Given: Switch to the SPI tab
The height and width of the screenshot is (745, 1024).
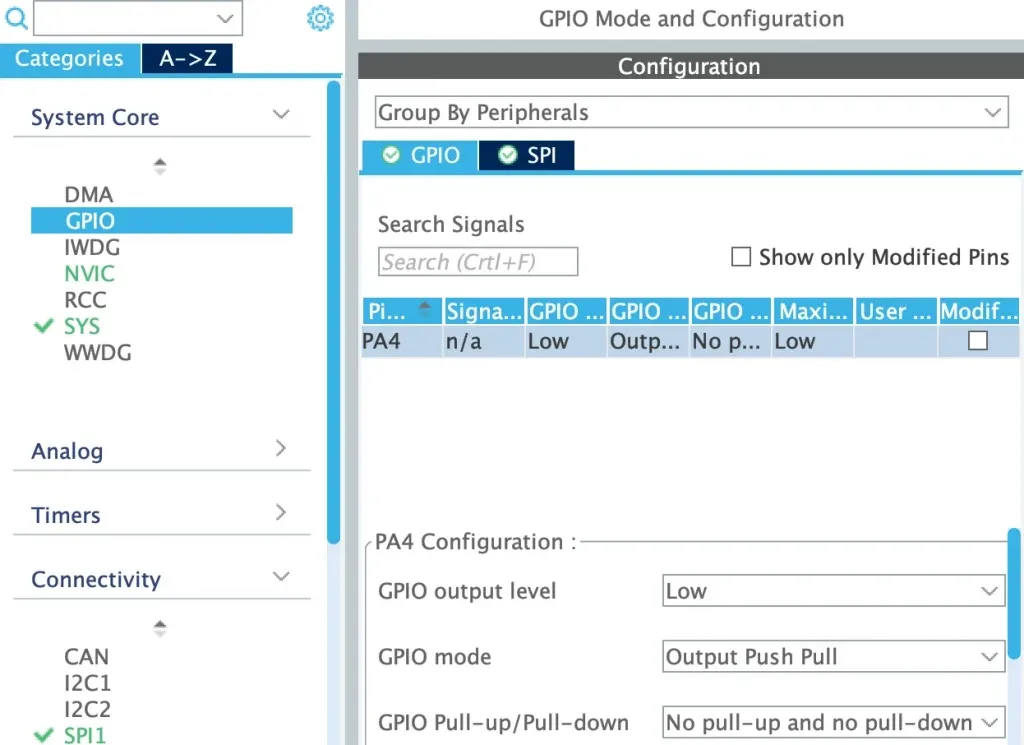Looking at the screenshot, I should tap(527, 155).
